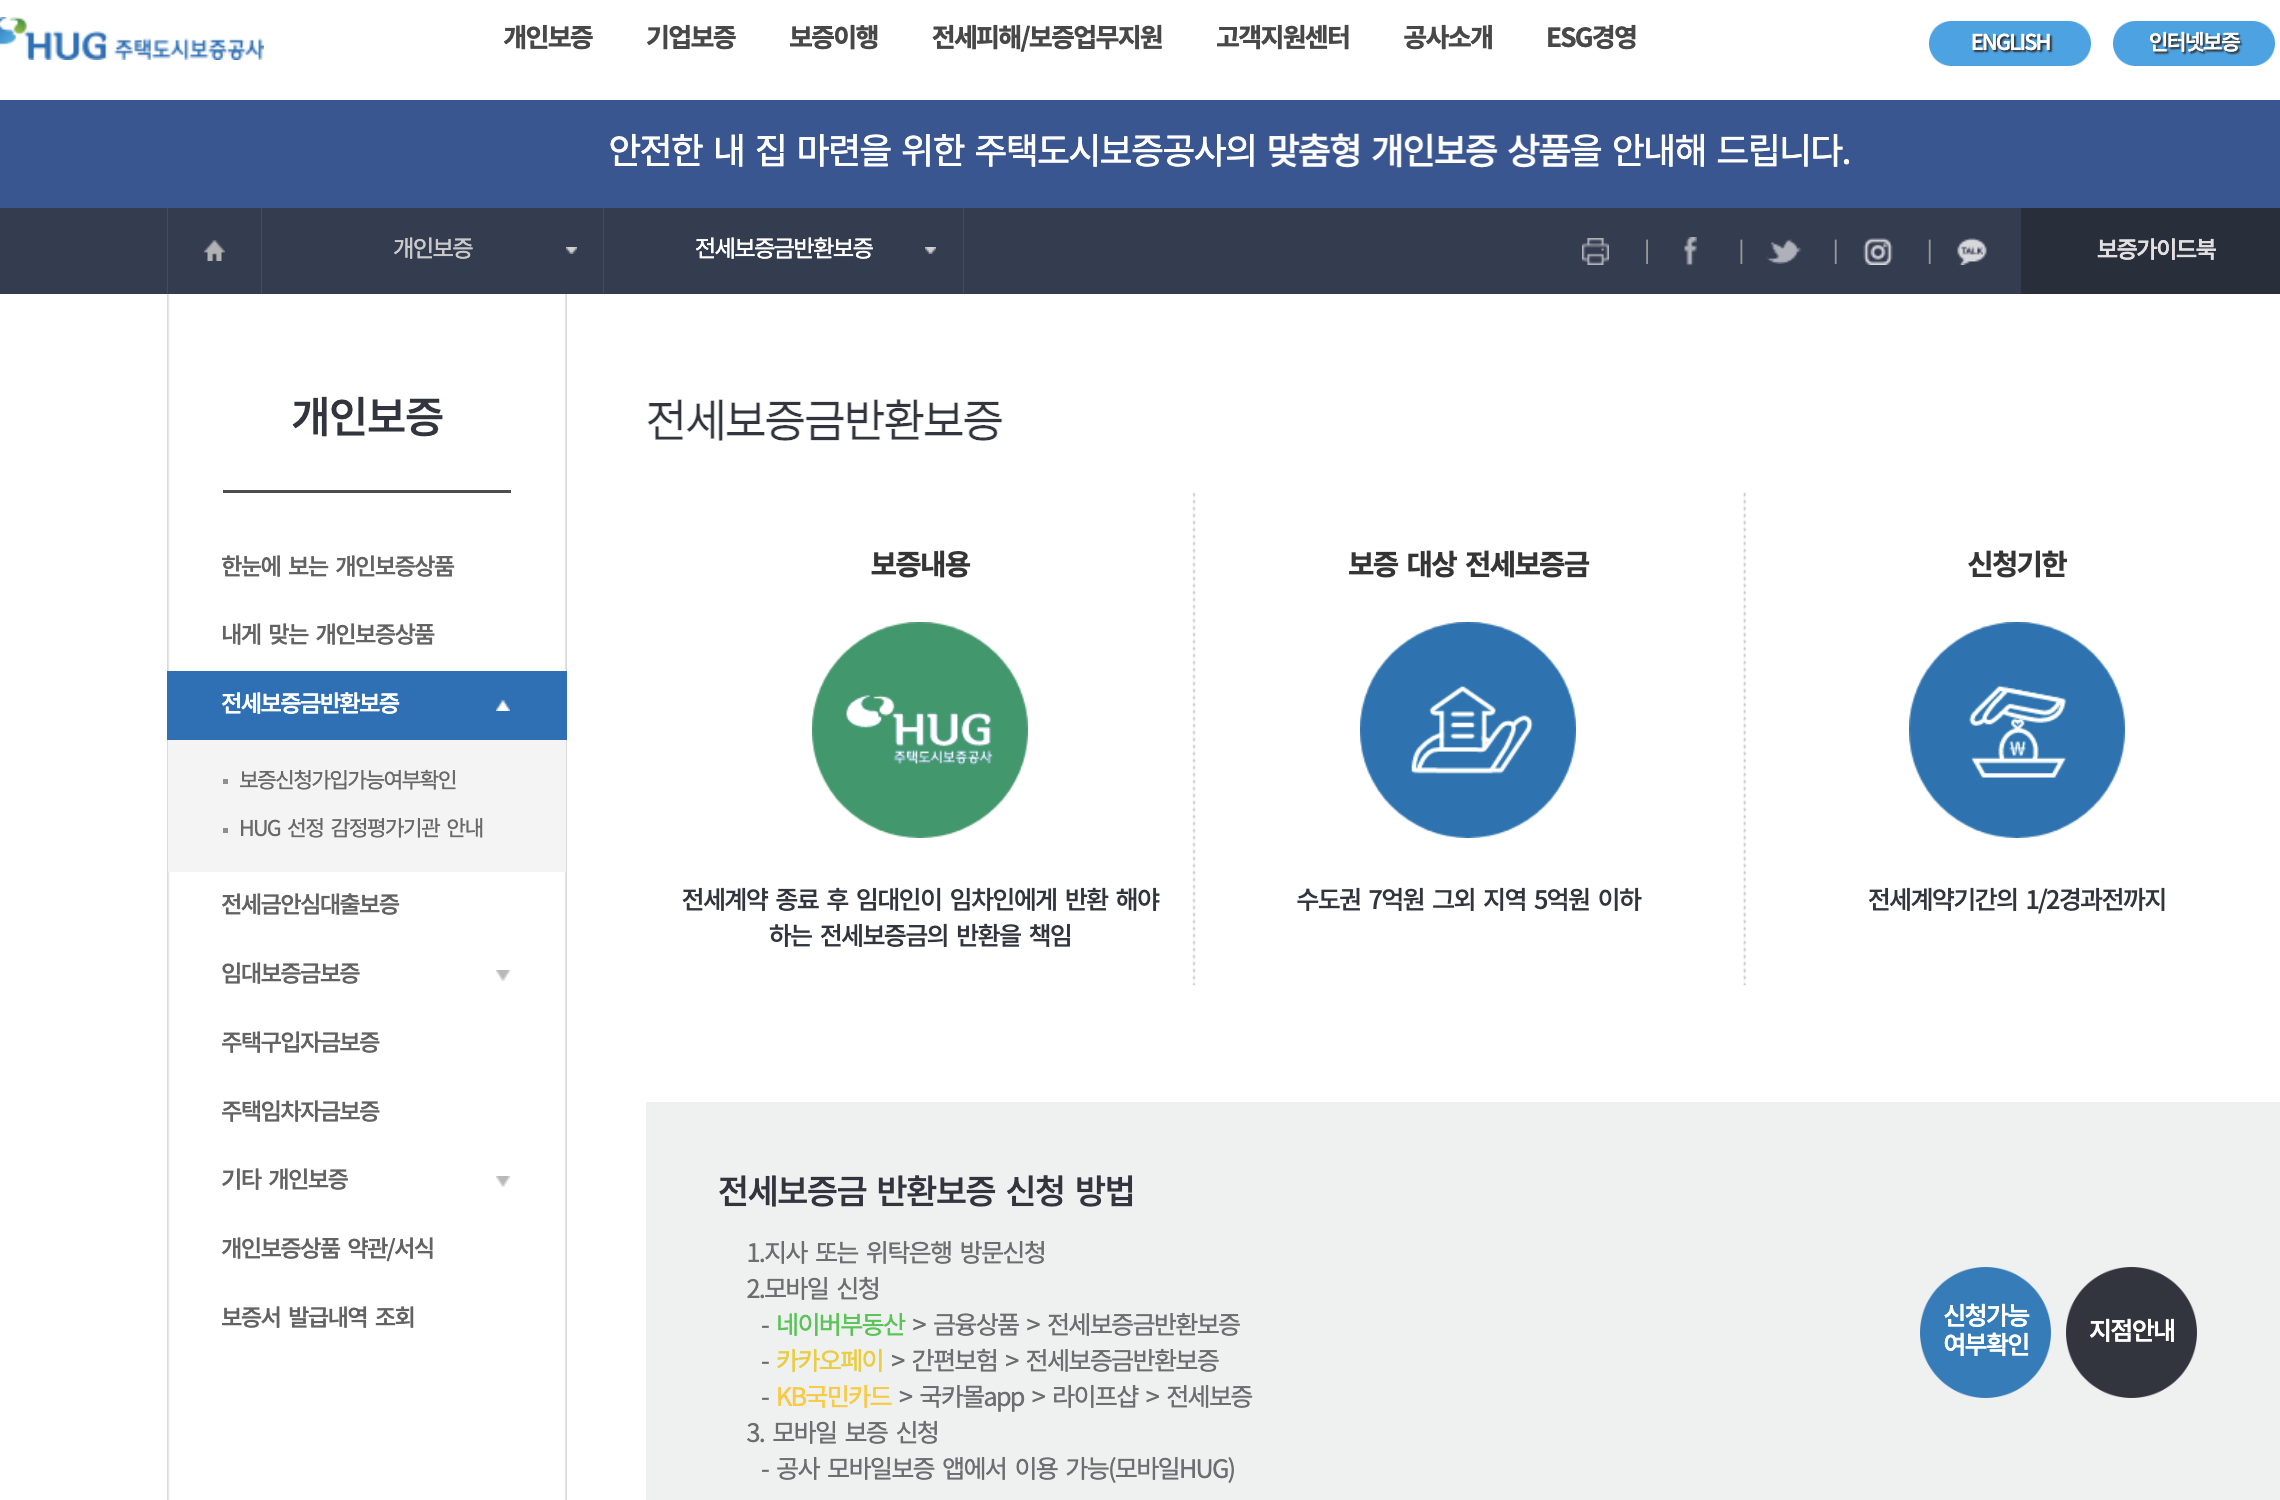The image size is (2280, 1500).
Task: Select 보증신청가입가능여부확인 in the sidebar
Action: click(x=347, y=779)
